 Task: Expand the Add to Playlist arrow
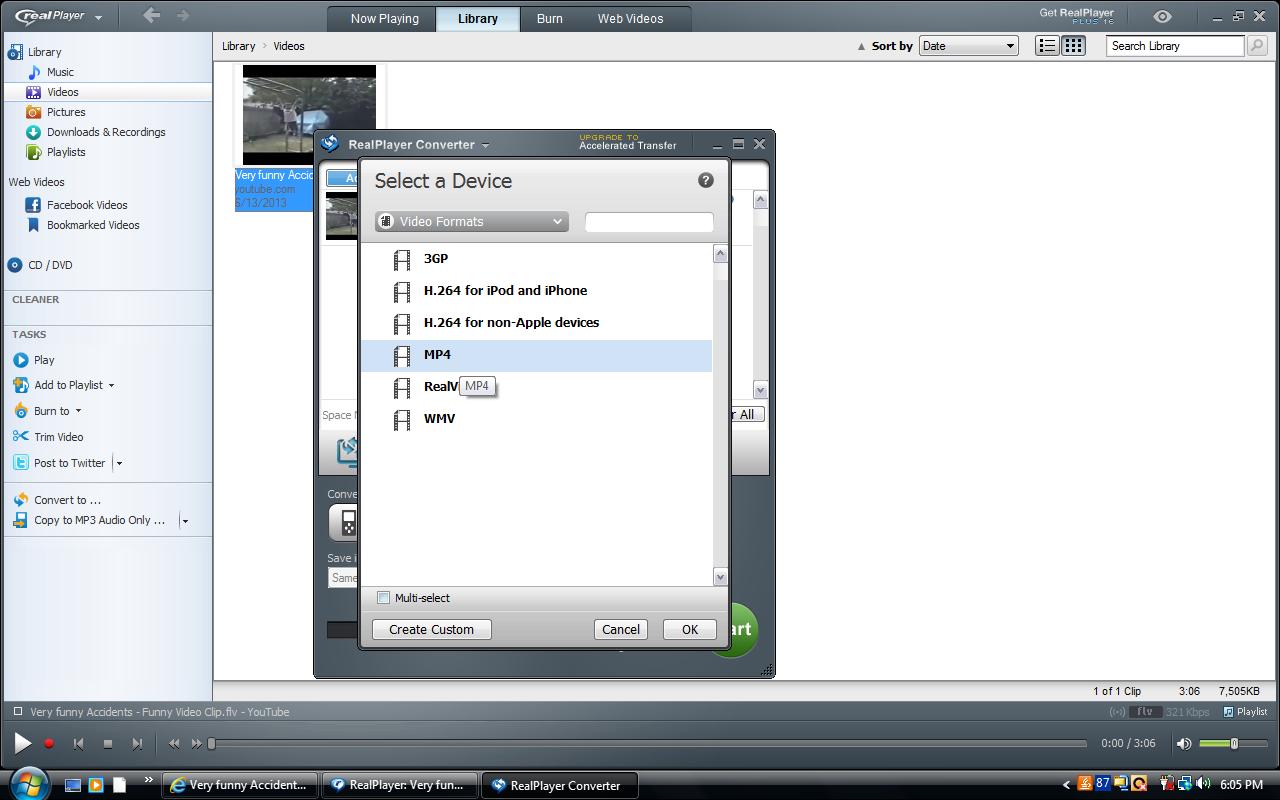[111, 386]
